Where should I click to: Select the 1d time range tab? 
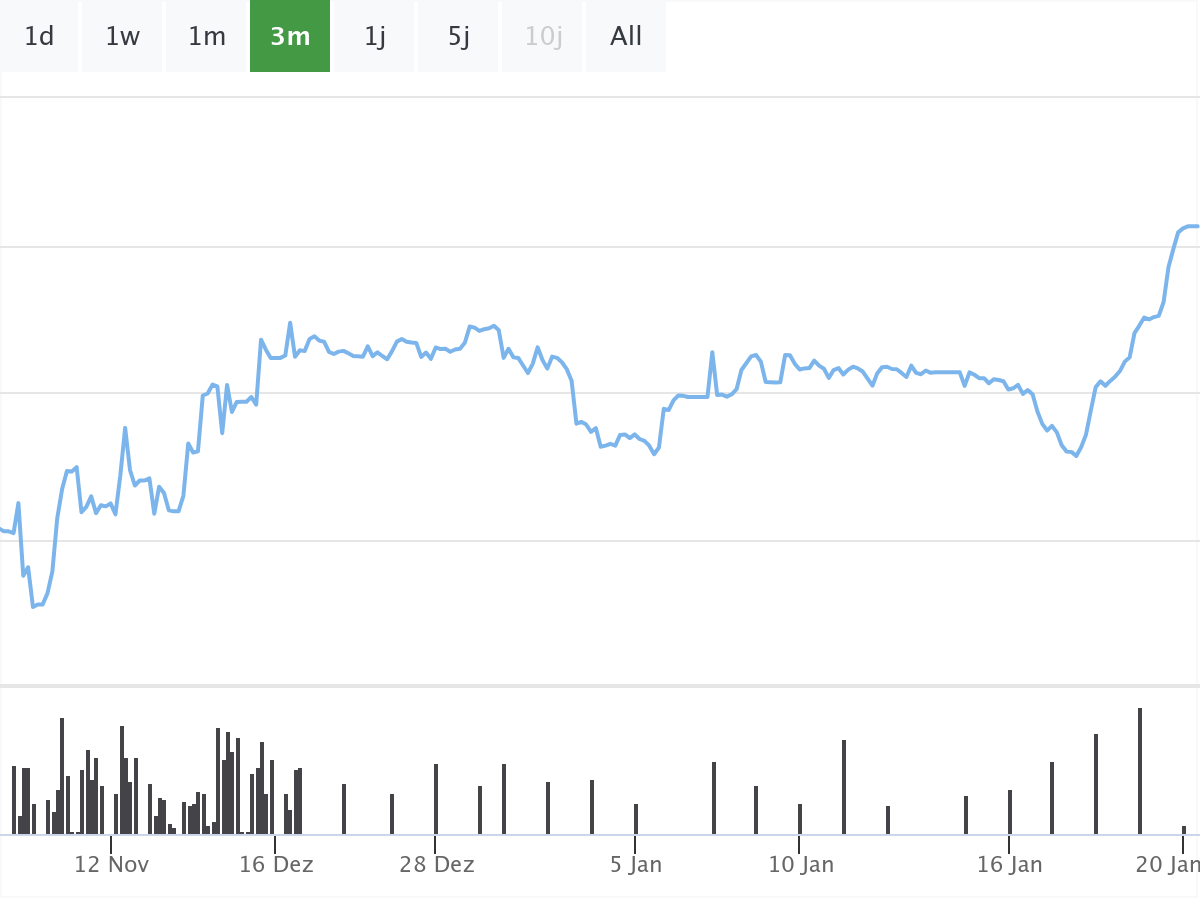[x=39, y=37]
